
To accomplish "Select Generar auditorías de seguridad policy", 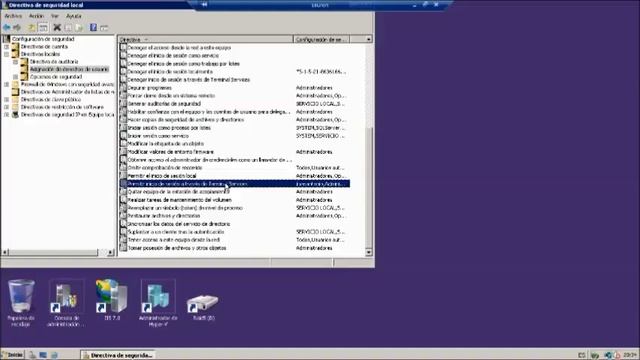I will pos(235,104).
